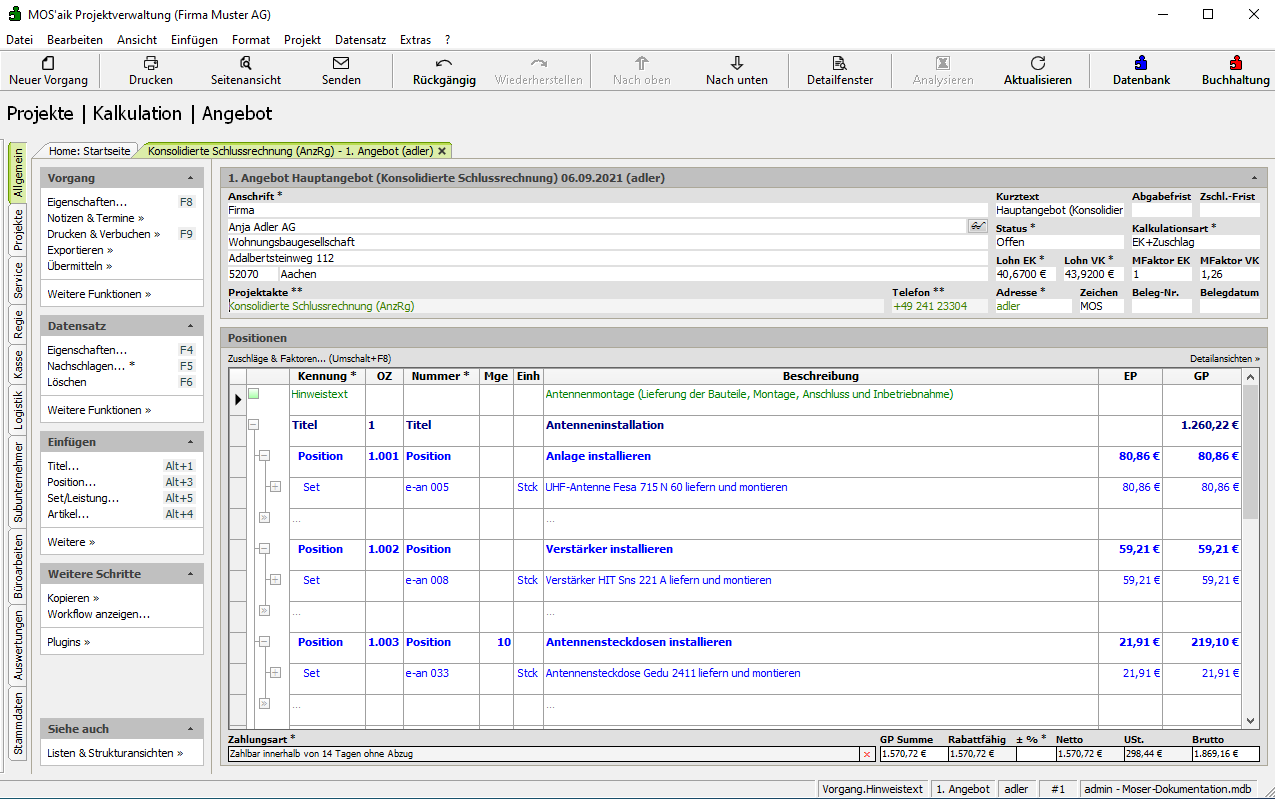Print using the Drucken icon

coord(151,63)
